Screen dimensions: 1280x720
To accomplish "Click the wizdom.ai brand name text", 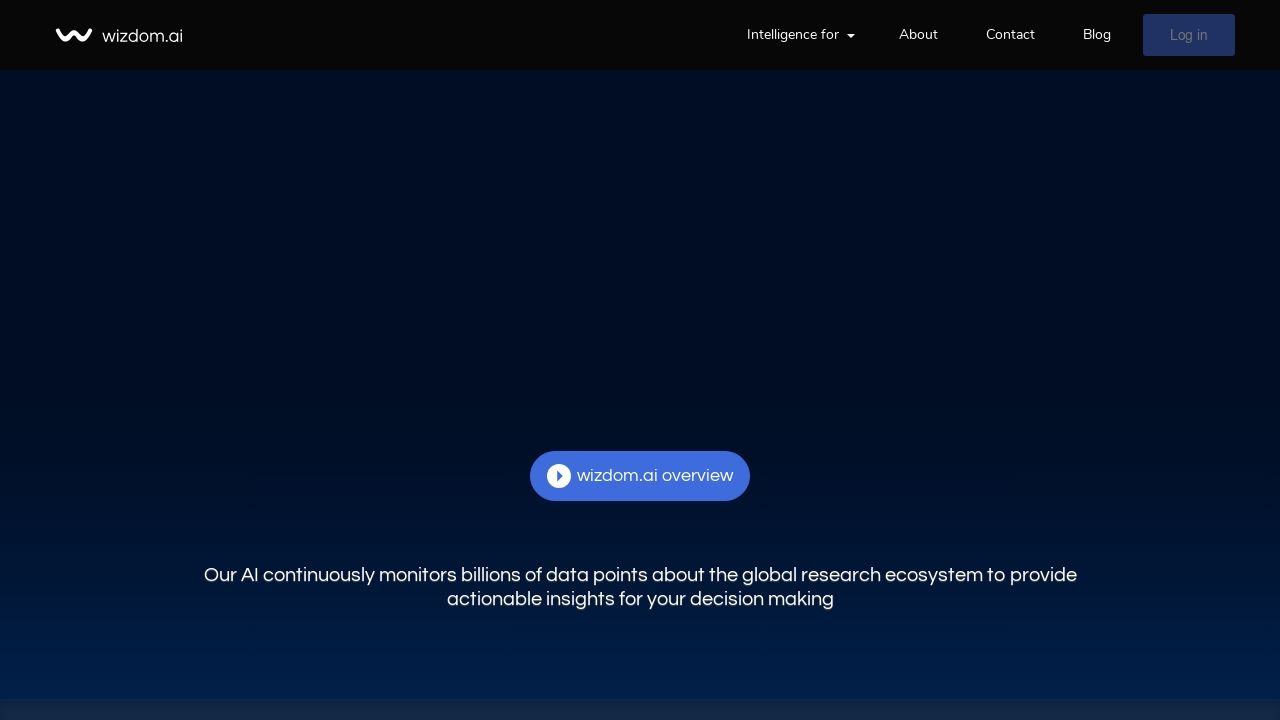I will tap(142, 36).
